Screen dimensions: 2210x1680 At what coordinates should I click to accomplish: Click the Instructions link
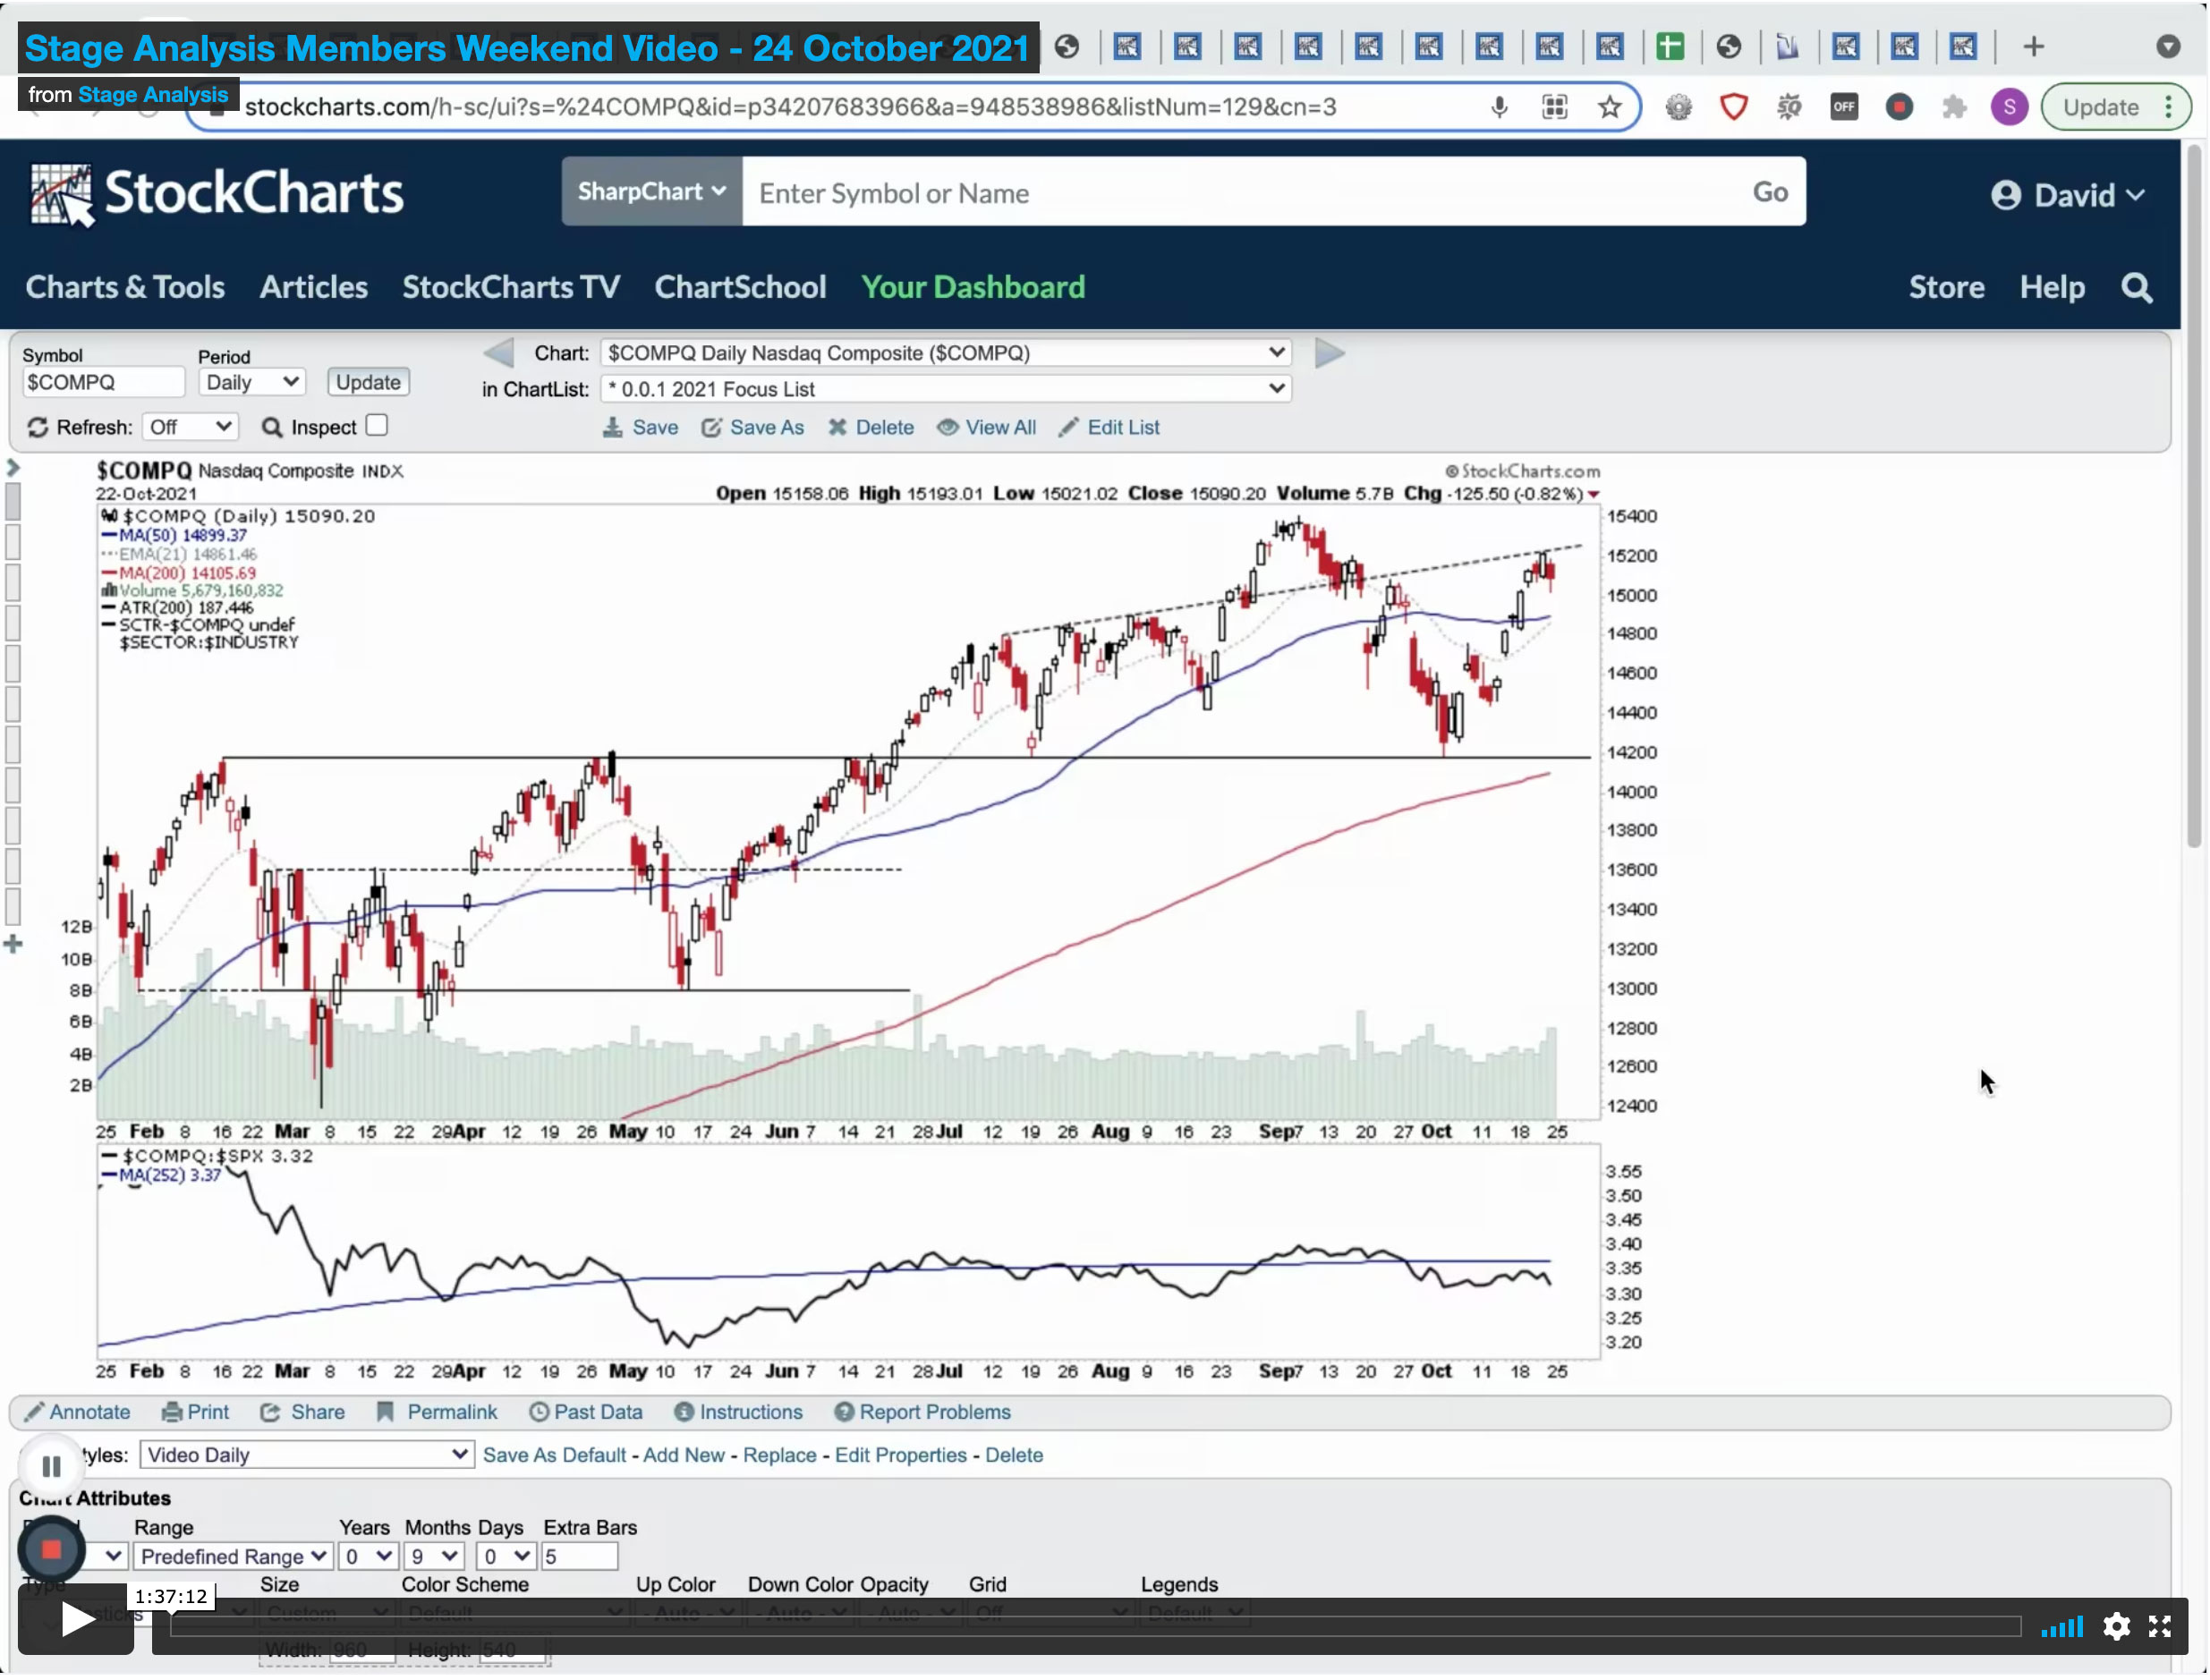(750, 1412)
